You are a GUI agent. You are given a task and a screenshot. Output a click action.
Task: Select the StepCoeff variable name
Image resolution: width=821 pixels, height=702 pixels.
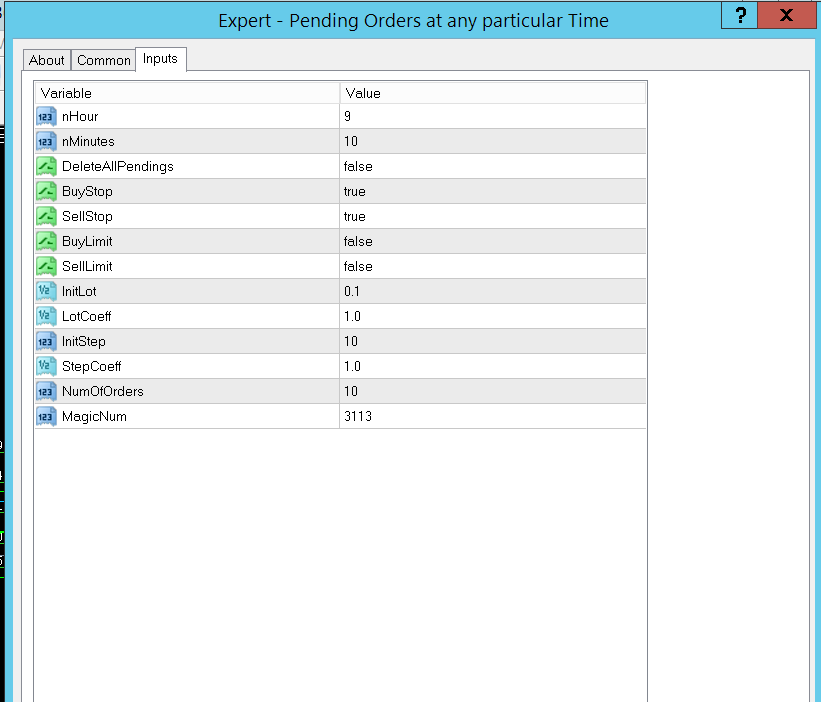tap(92, 366)
